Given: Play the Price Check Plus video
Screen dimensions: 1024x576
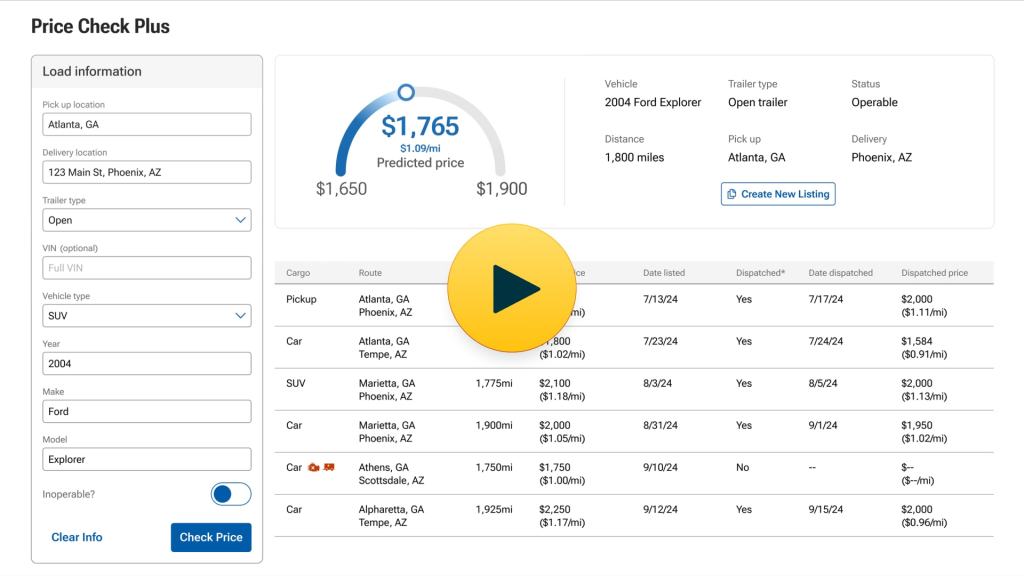Looking at the screenshot, I should tap(511, 289).
